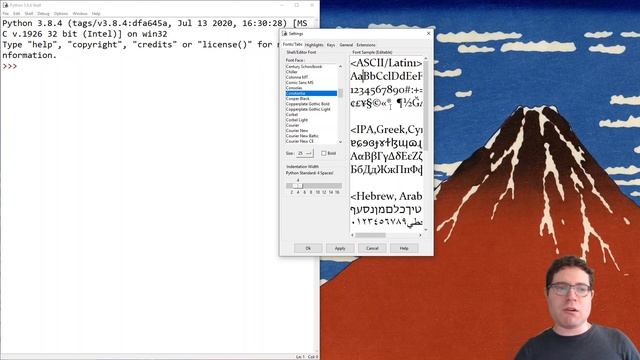640x360 pixels.
Task: Open the font Size dropdown
Action: point(305,153)
